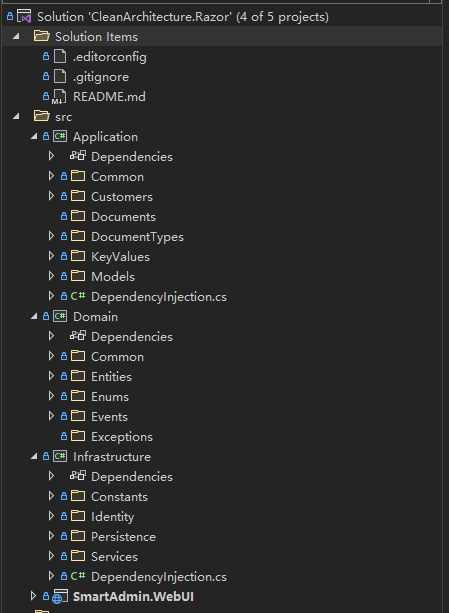This screenshot has height=613, width=449.
Task: Expand the SmartAdmin.WebUI project node
Action: click(x=33, y=596)
